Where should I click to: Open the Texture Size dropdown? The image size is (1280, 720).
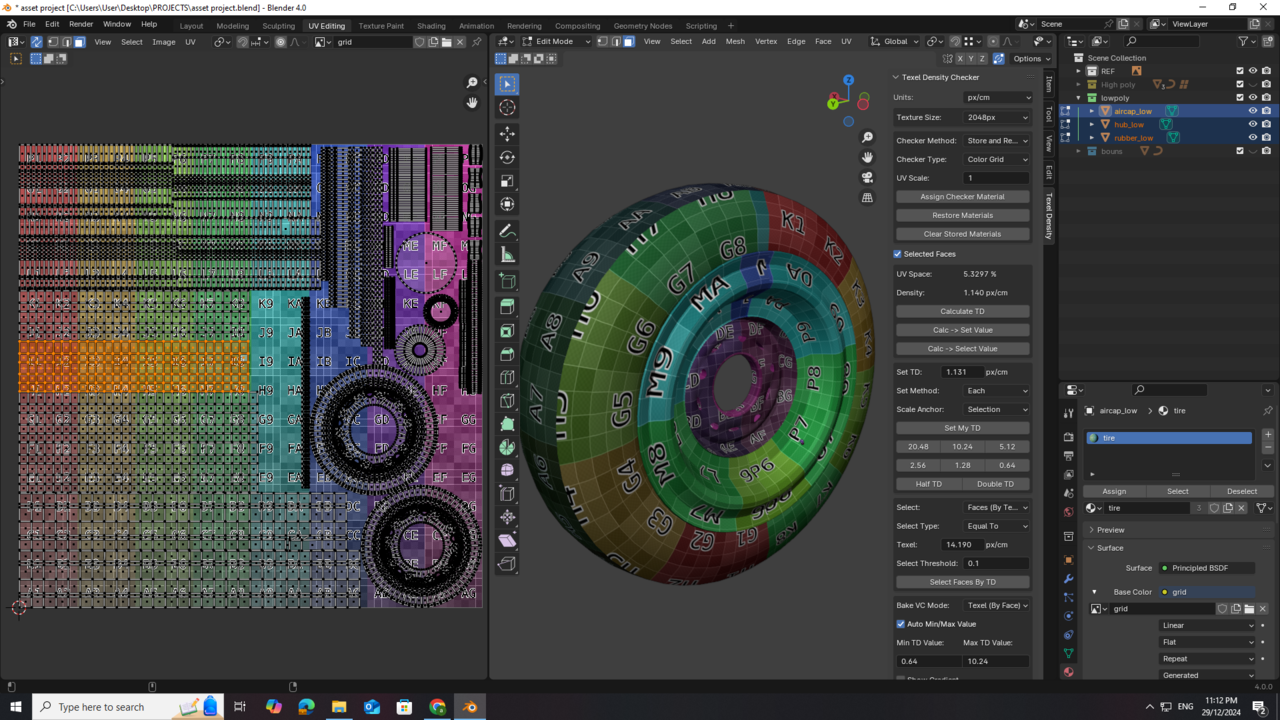(x=996, y=117)
